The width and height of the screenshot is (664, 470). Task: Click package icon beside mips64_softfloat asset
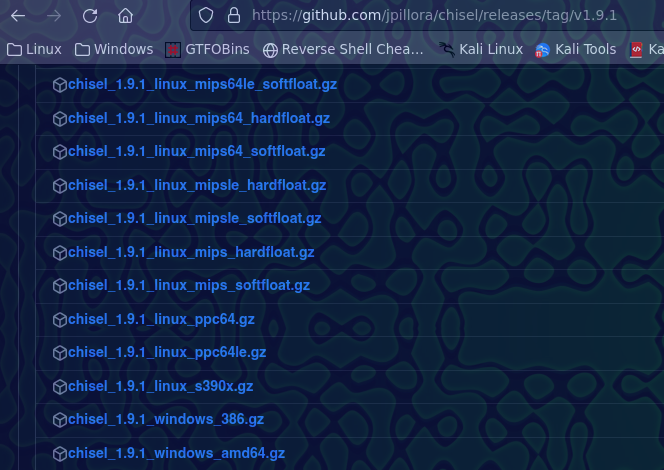pos(60,152)
